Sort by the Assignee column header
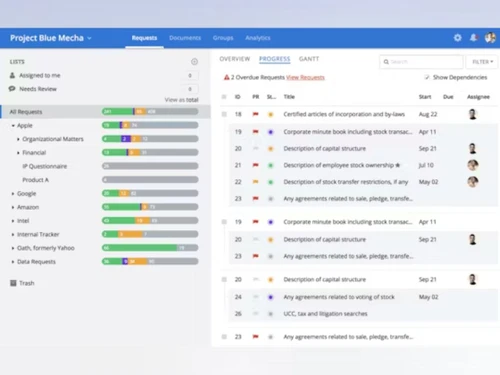Viewport: 500px width, 375px height. [x=478, y=97]
